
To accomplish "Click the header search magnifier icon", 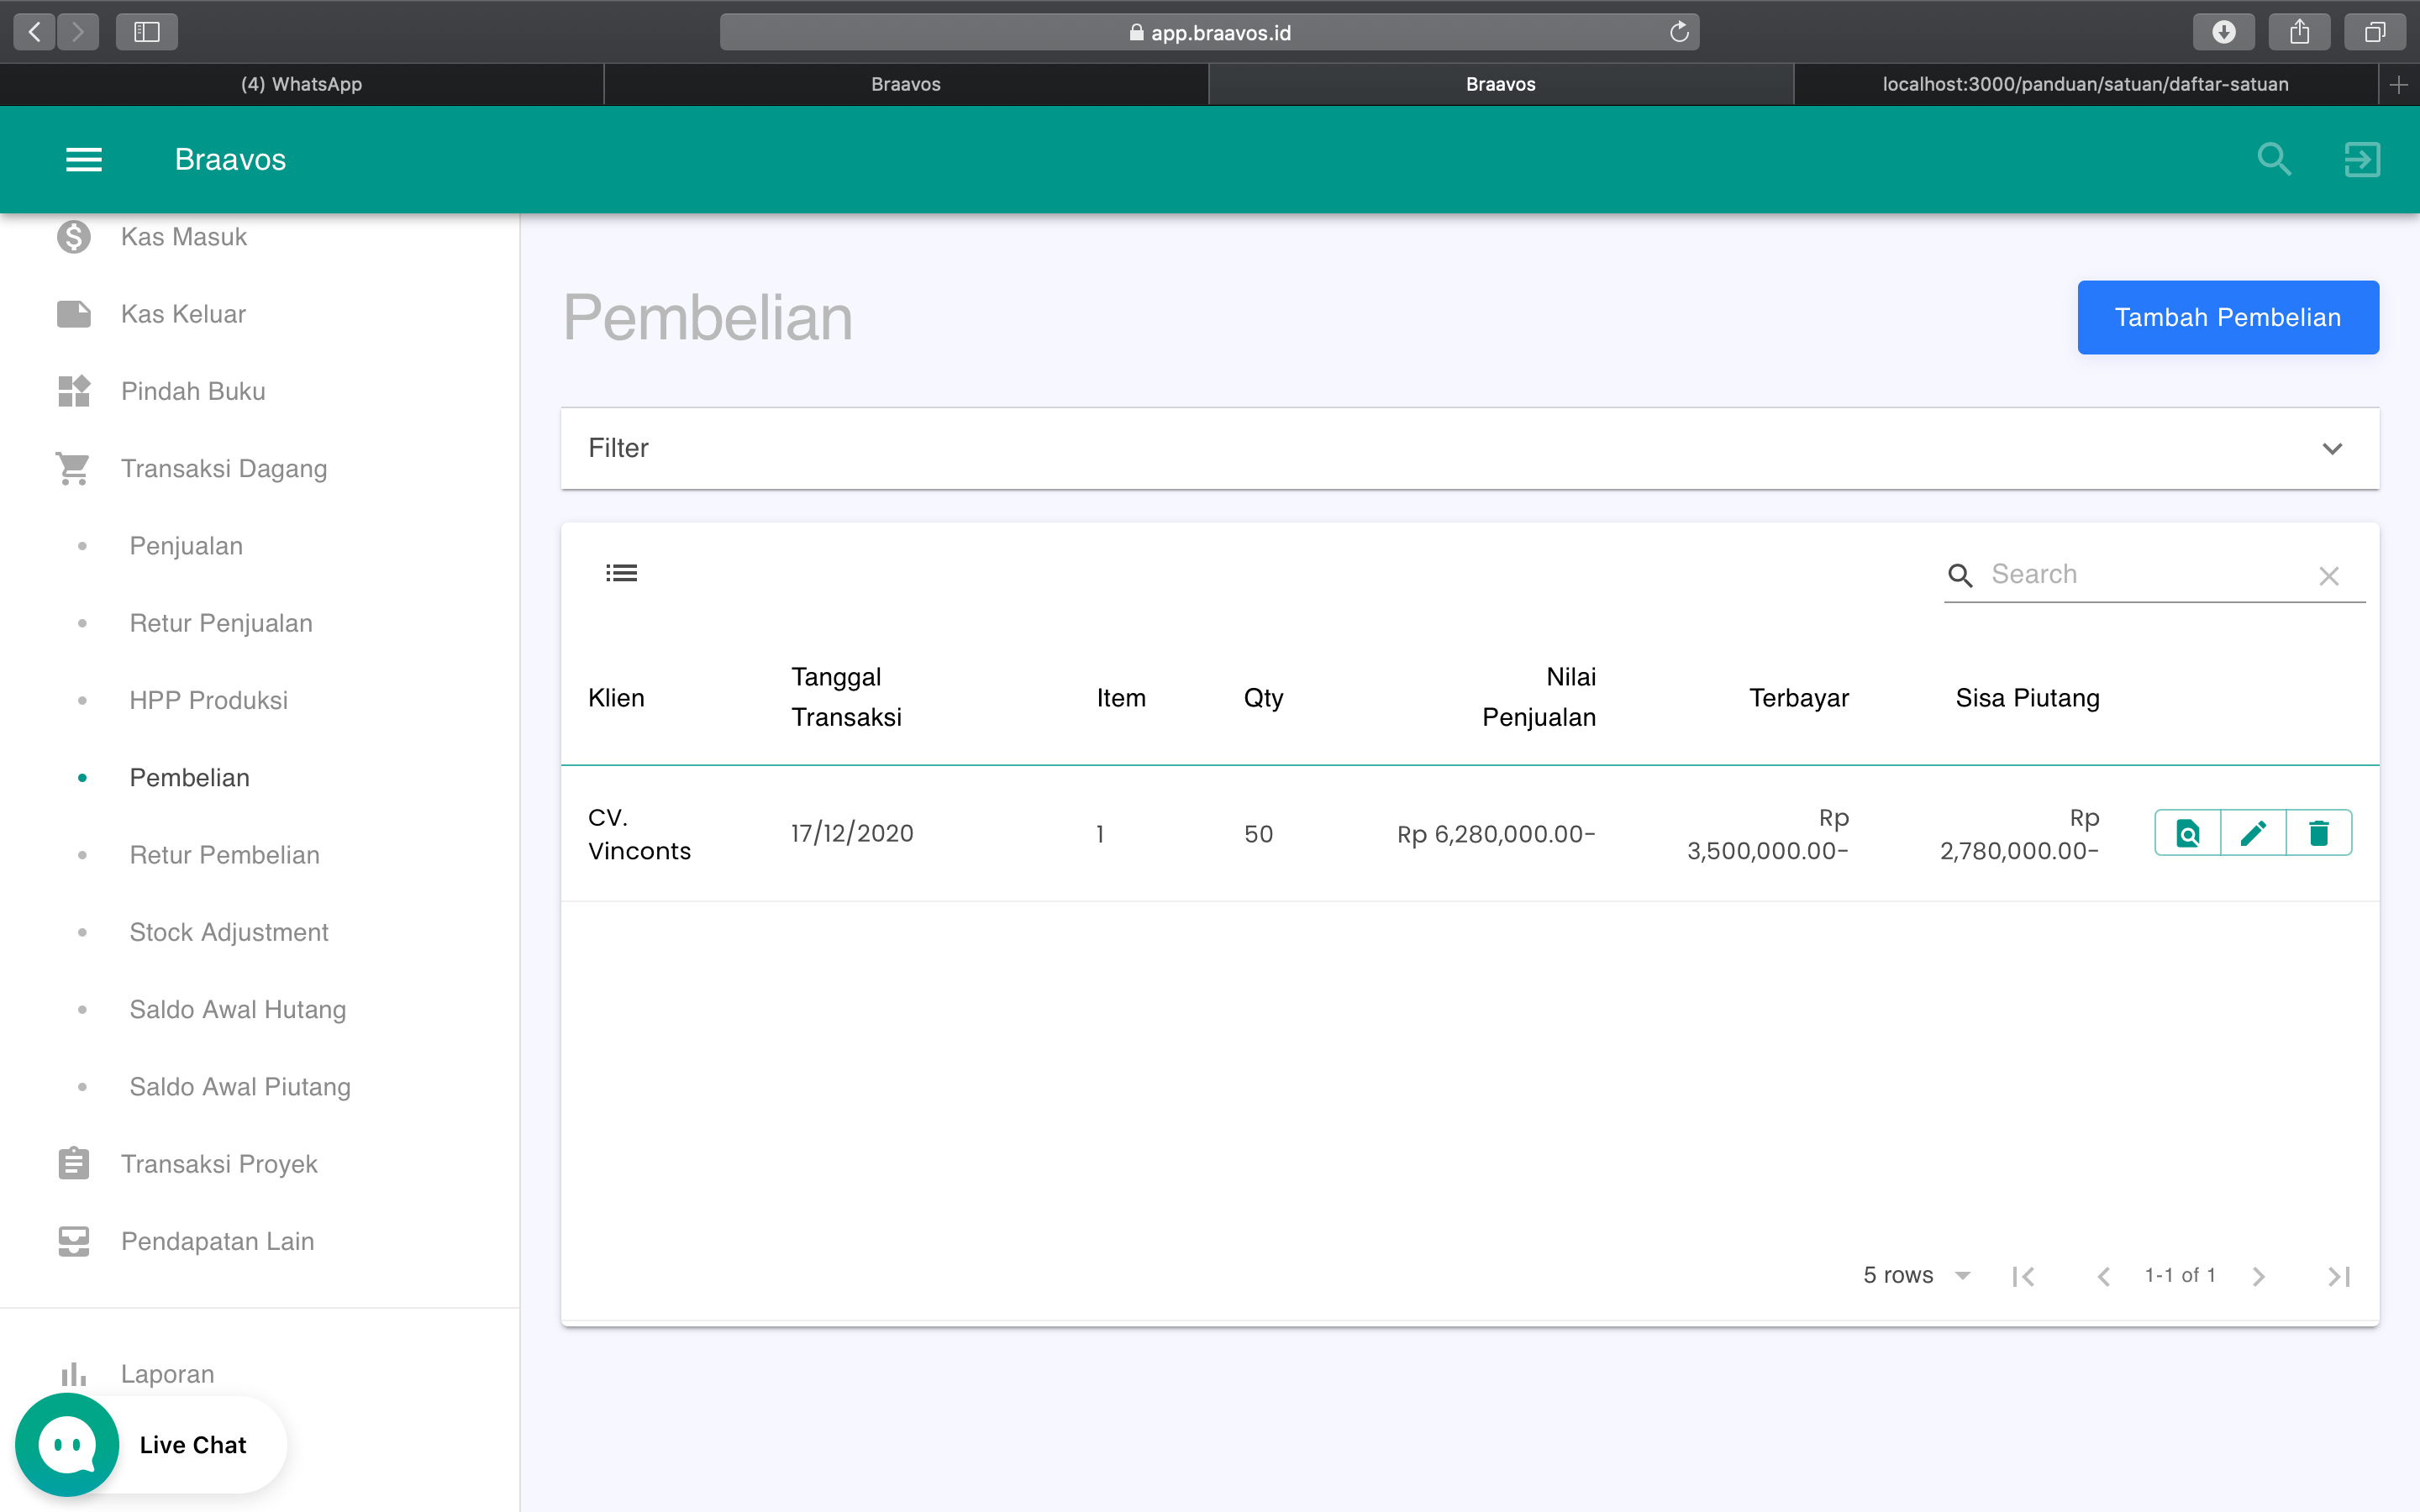I will click(x=2273, y=159).
